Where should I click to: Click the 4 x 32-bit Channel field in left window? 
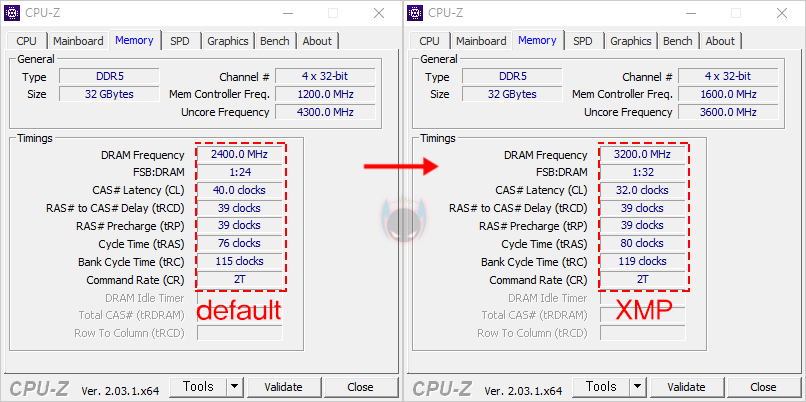(325, 77)
